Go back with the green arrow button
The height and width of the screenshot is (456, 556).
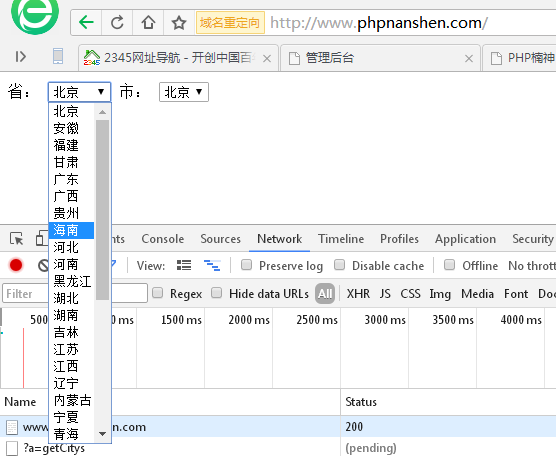pos(86,23)
